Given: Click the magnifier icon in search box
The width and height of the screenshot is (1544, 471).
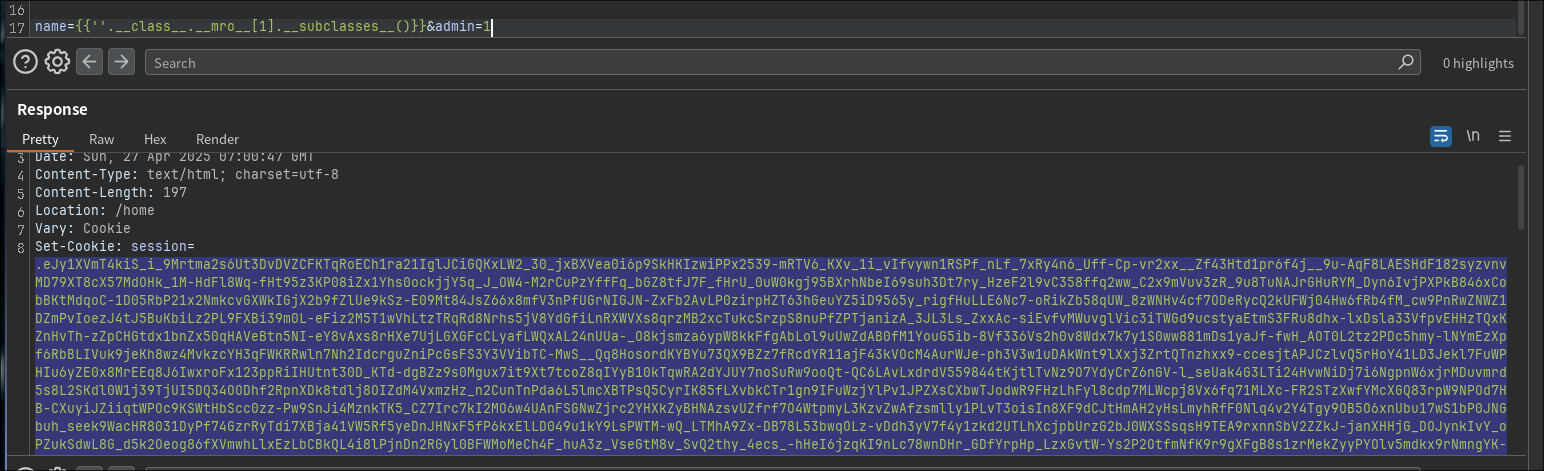Looking at the screenshot, I should coord(1406,62).
